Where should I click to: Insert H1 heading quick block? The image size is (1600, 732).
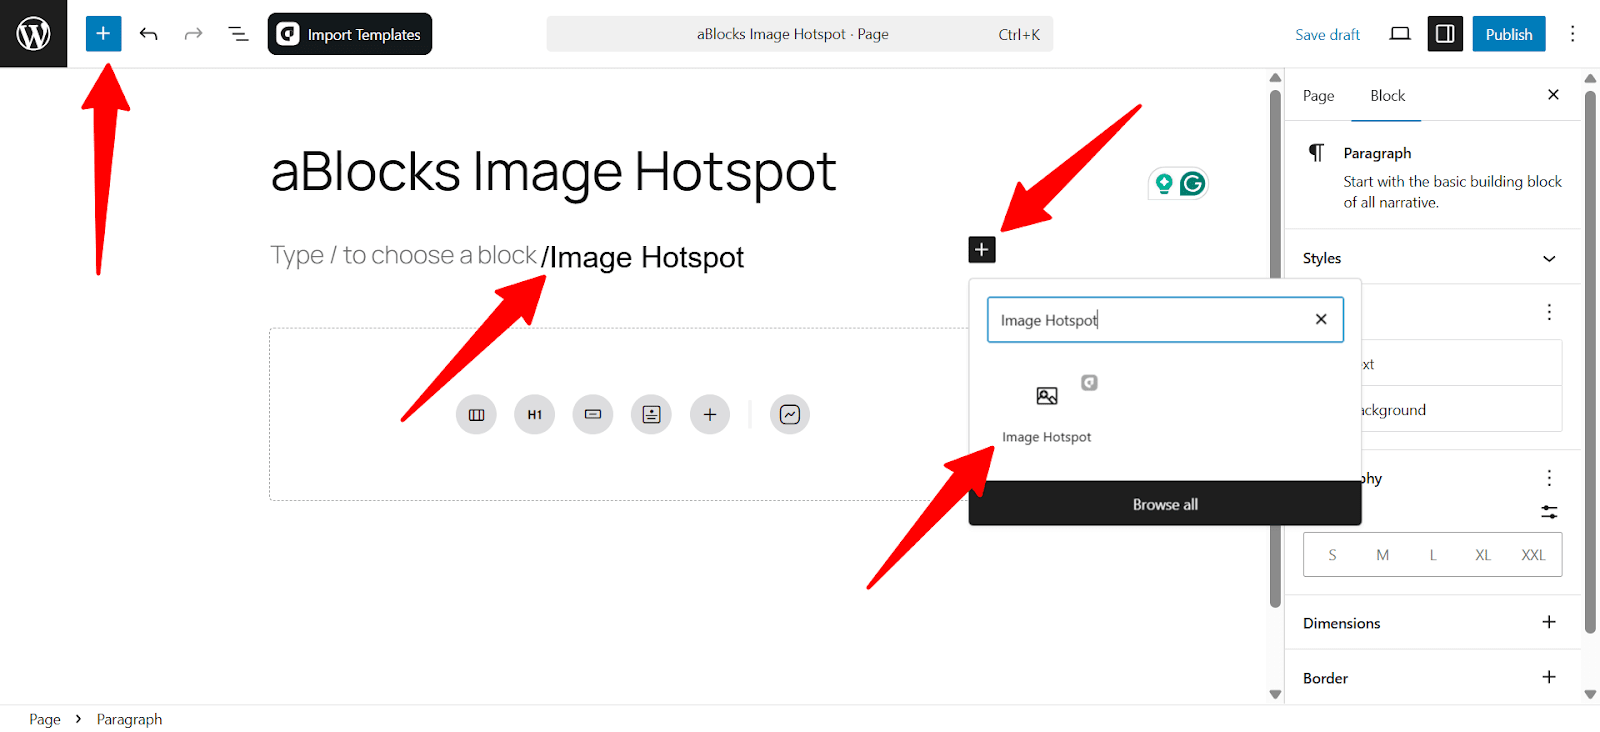click(x=535, y=415)
